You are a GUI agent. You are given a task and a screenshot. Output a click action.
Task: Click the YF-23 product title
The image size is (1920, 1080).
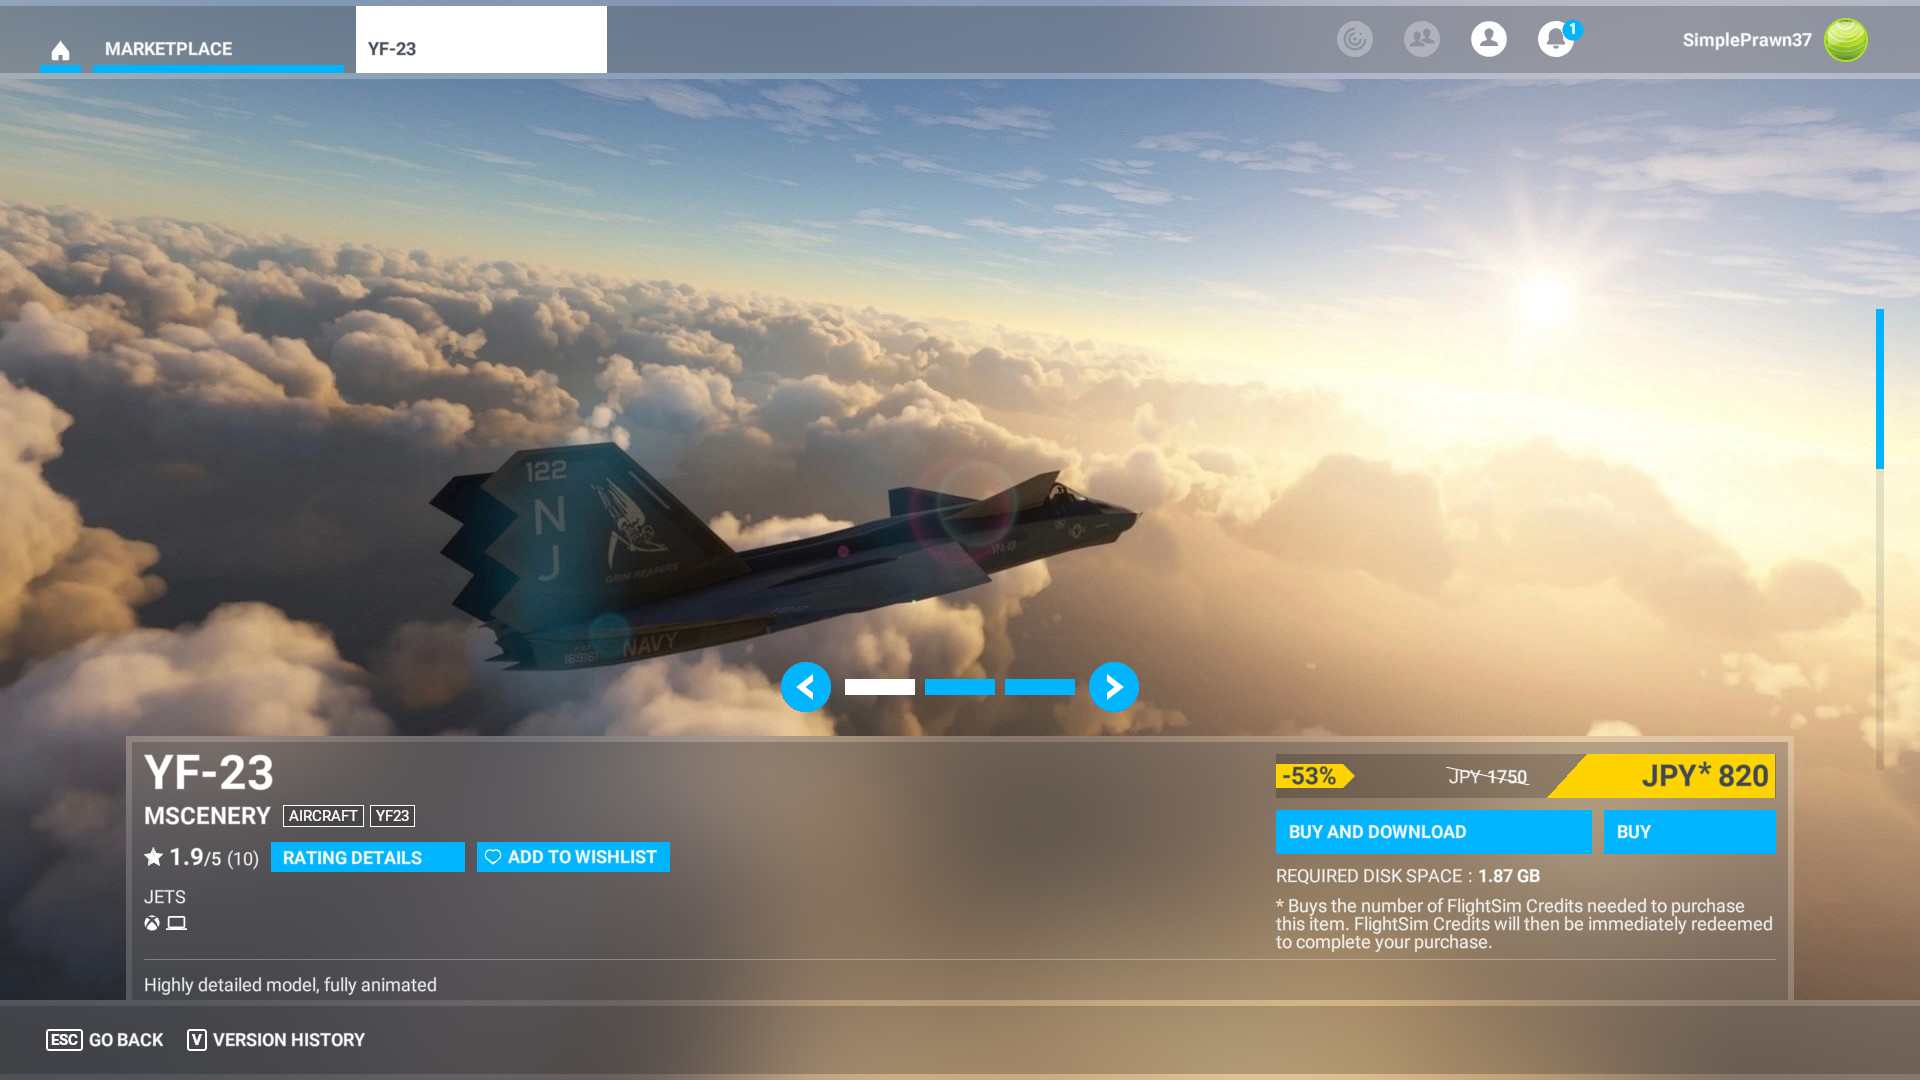coord(209,773)
